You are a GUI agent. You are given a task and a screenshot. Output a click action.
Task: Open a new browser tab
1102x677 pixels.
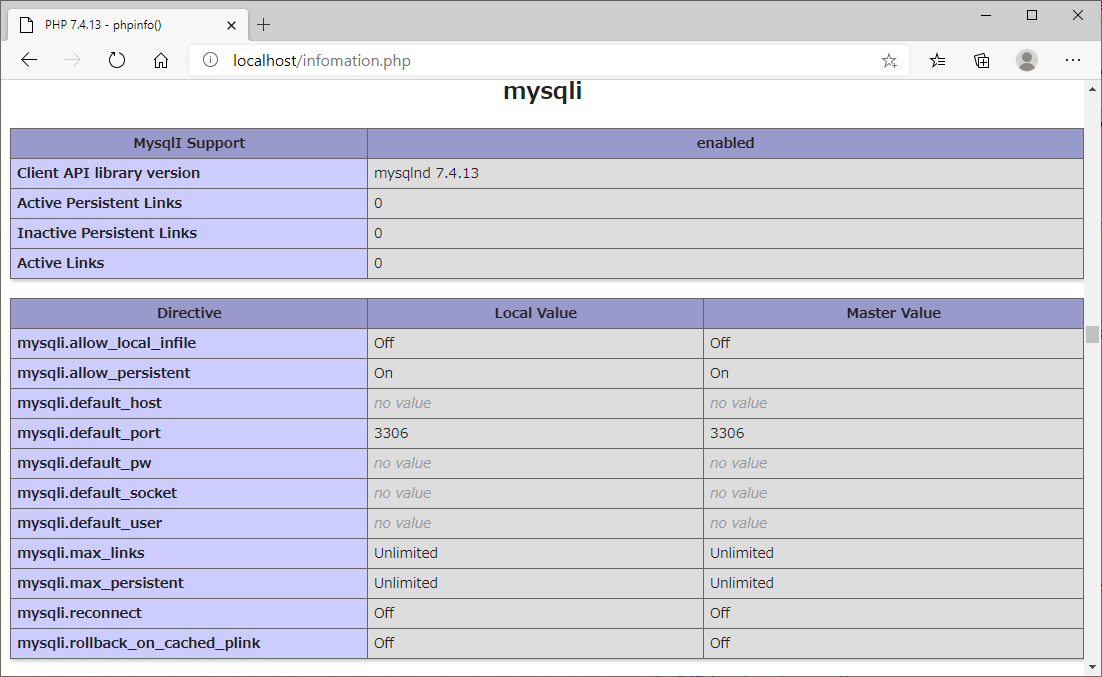pos(264,24)
